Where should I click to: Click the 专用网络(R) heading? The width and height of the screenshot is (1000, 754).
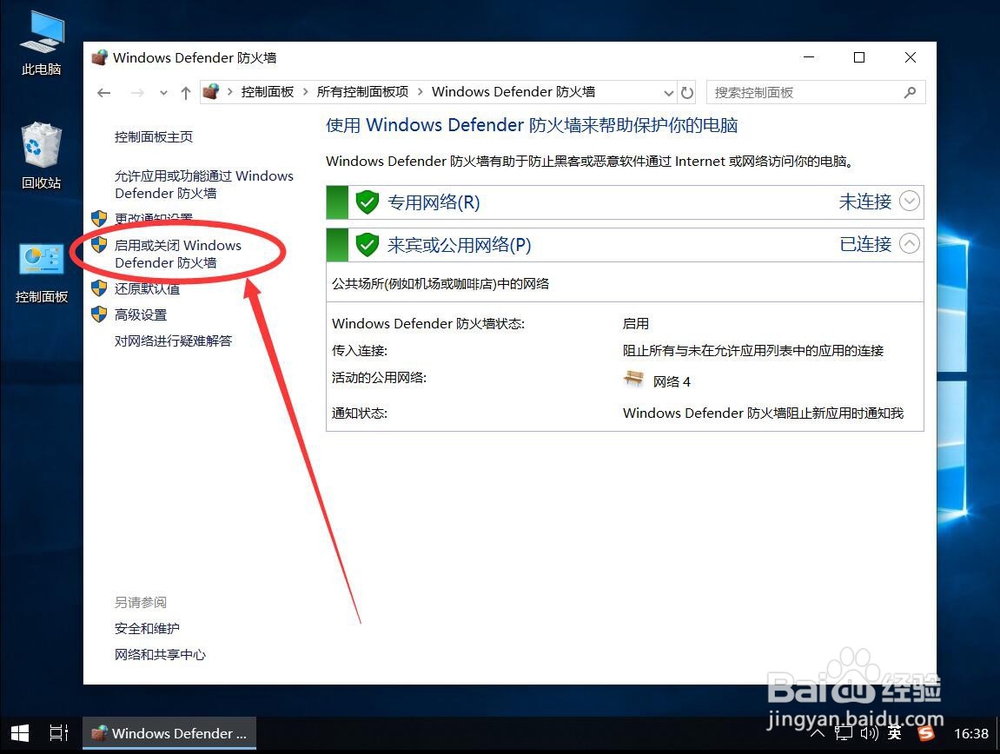(433, 202)
